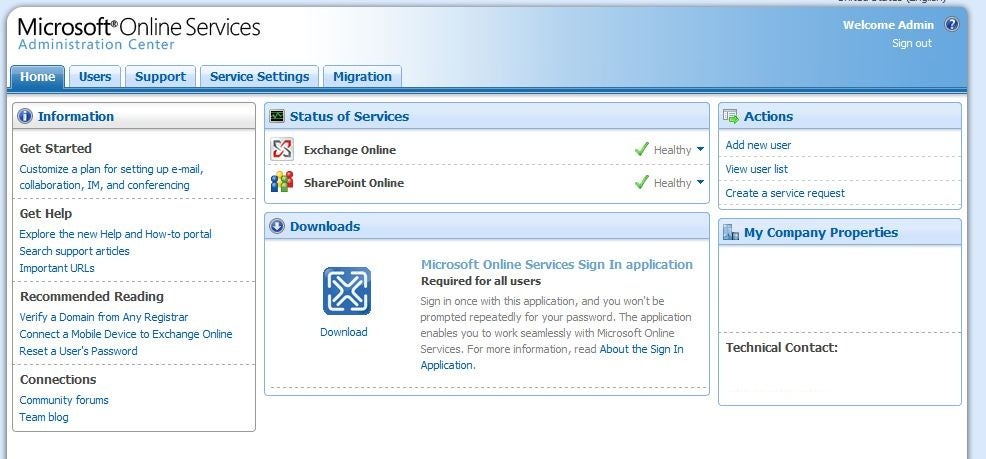Image resolution: width=986 pixels, height=459 pixels.
Task: Switch to the Home tab
Action: click(37, 77)
